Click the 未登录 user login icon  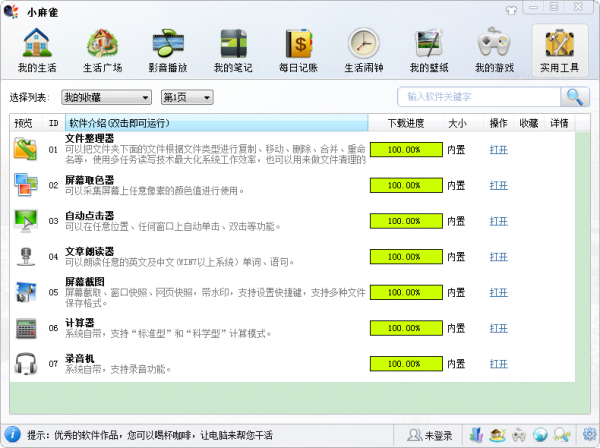point(414,435)
